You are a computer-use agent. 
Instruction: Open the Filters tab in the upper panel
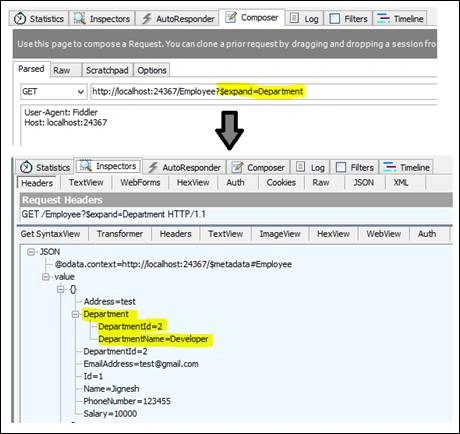348,18
